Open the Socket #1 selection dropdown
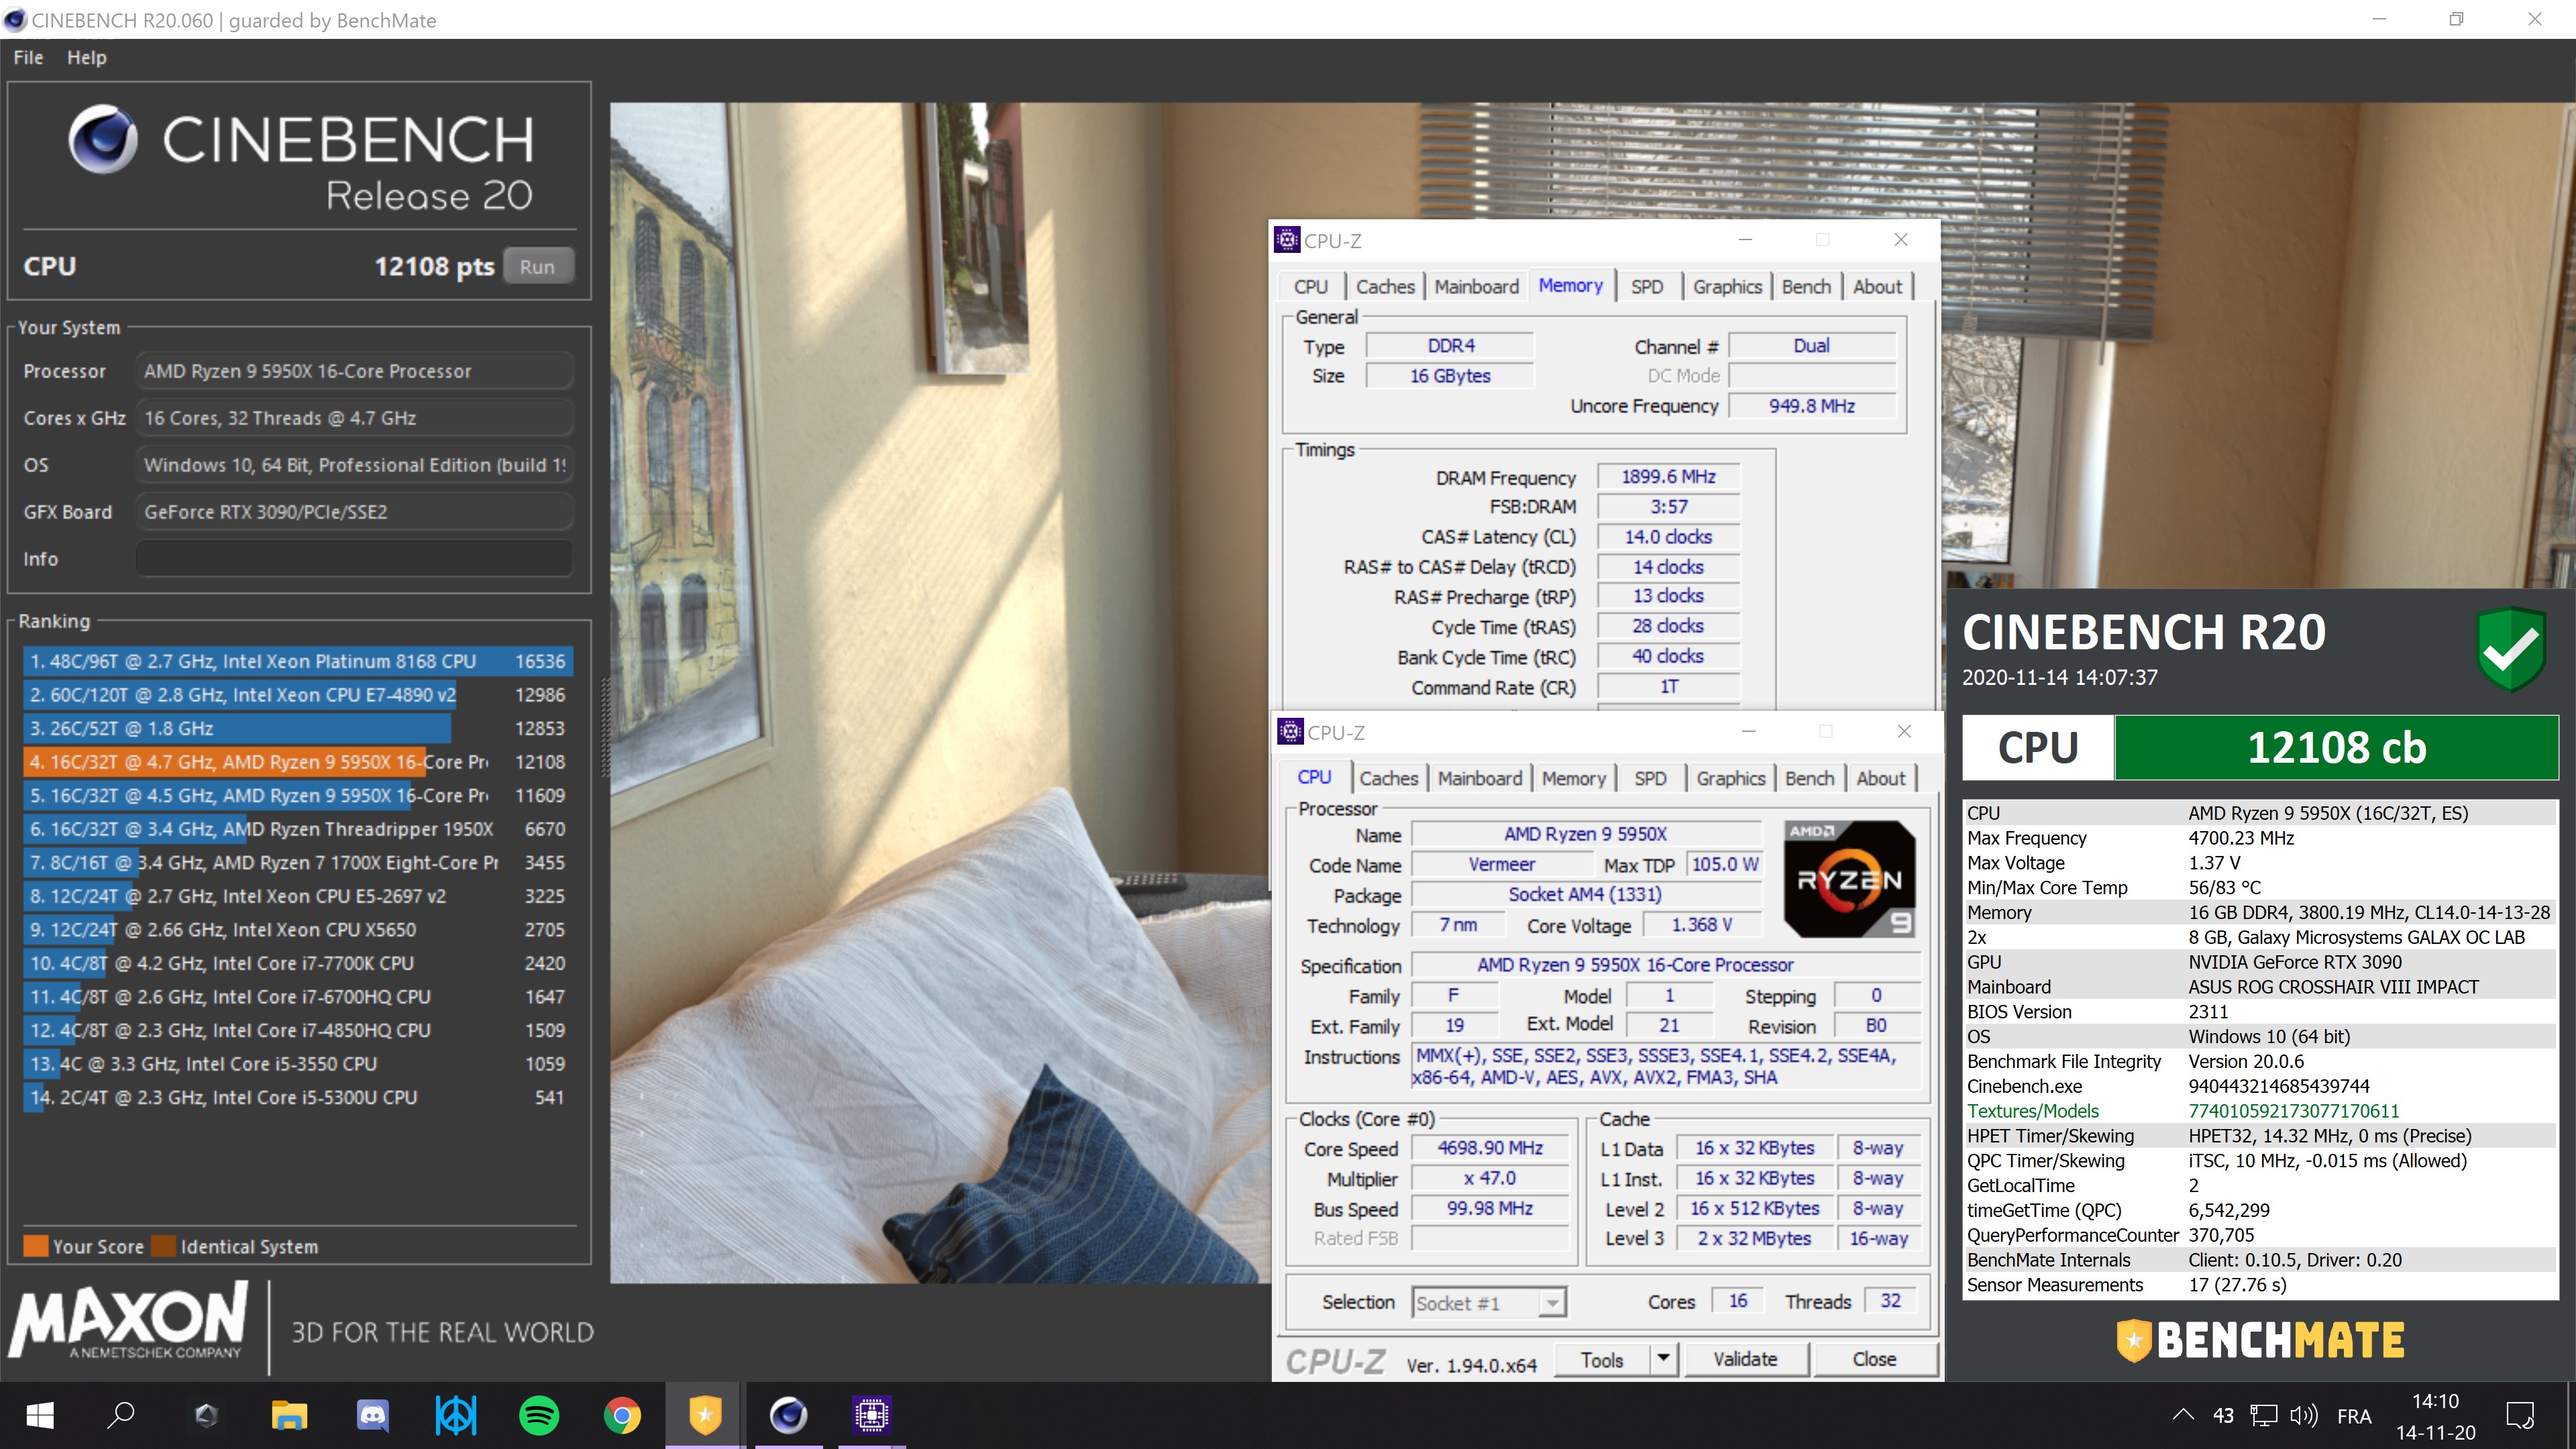The height and width of the screenshot is (1449, 2576). (x=1489, y=1303)
